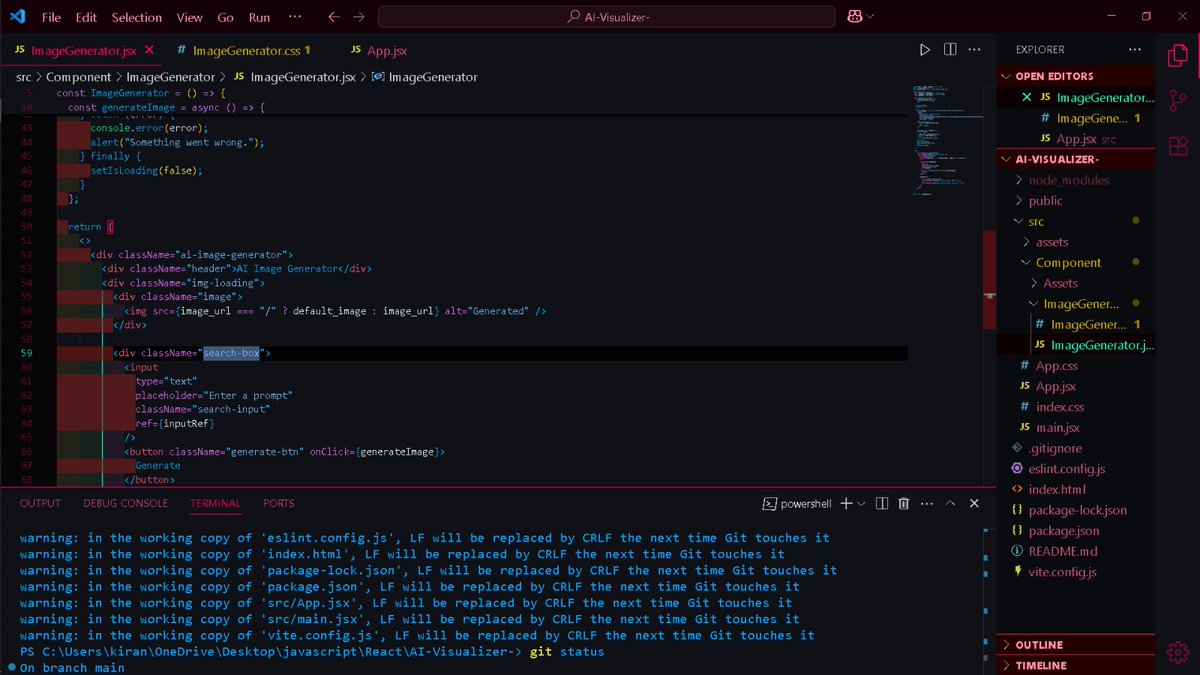Select the Terminal panel tab
This screenshot has width=1200, height=675.
coord(215,504)
